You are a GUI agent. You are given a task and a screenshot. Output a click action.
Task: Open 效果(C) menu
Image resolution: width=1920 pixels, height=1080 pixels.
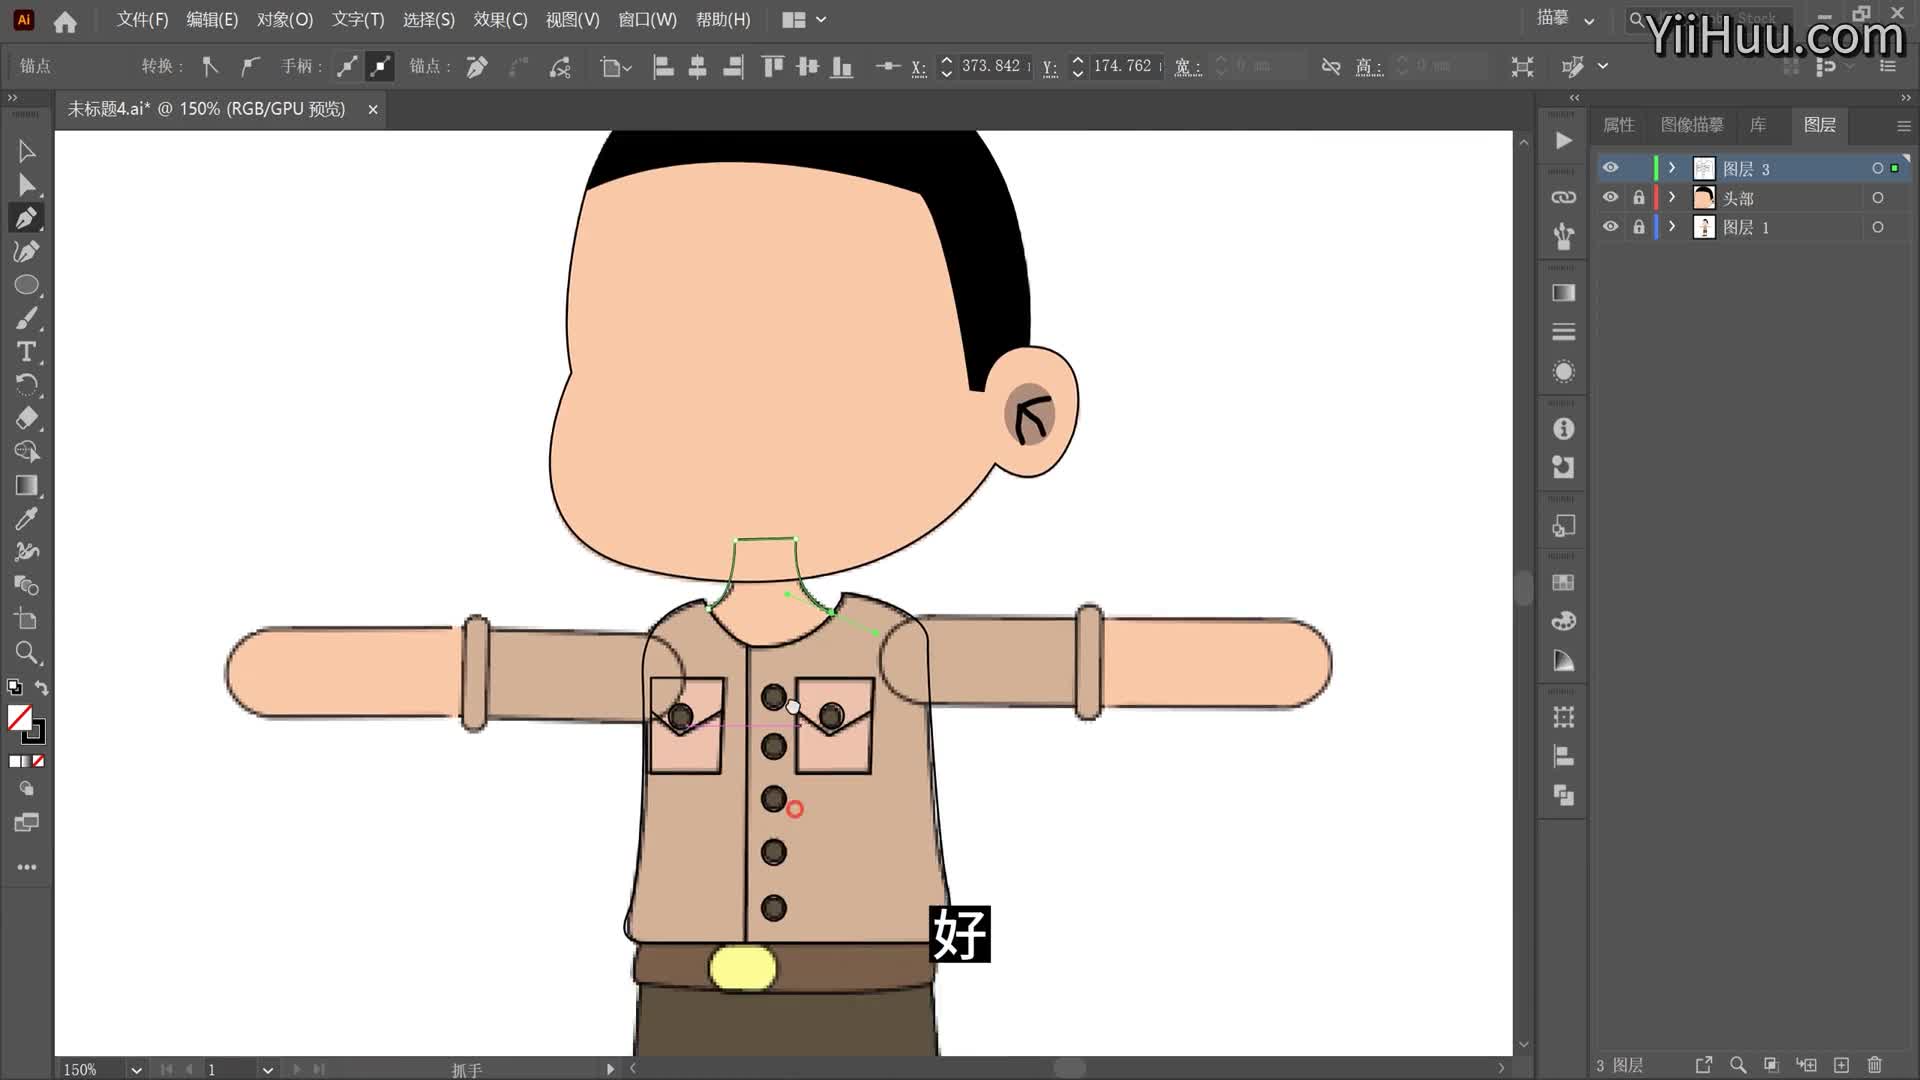tap(500, 20)
